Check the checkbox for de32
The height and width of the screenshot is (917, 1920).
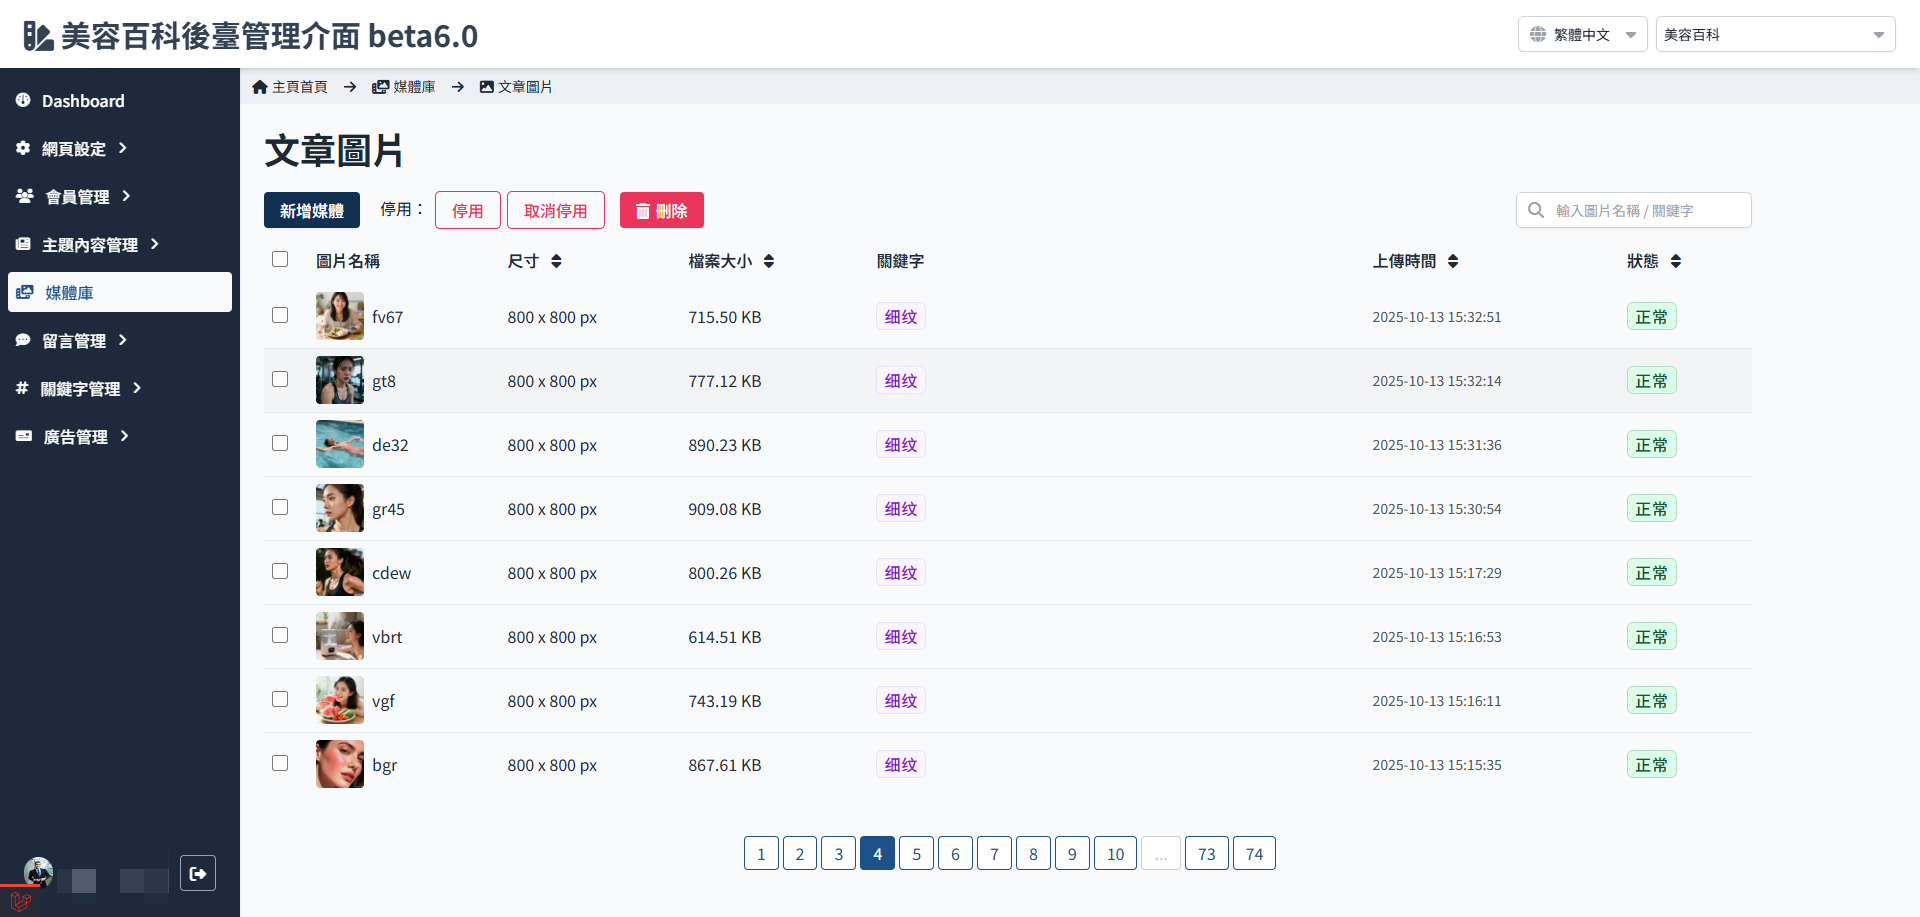coord(280,443)
